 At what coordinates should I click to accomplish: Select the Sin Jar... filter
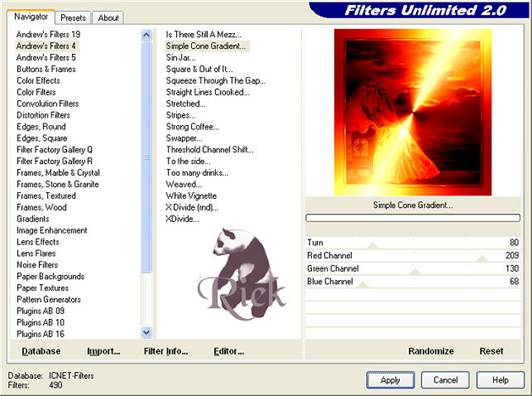(x=180, y=57)
